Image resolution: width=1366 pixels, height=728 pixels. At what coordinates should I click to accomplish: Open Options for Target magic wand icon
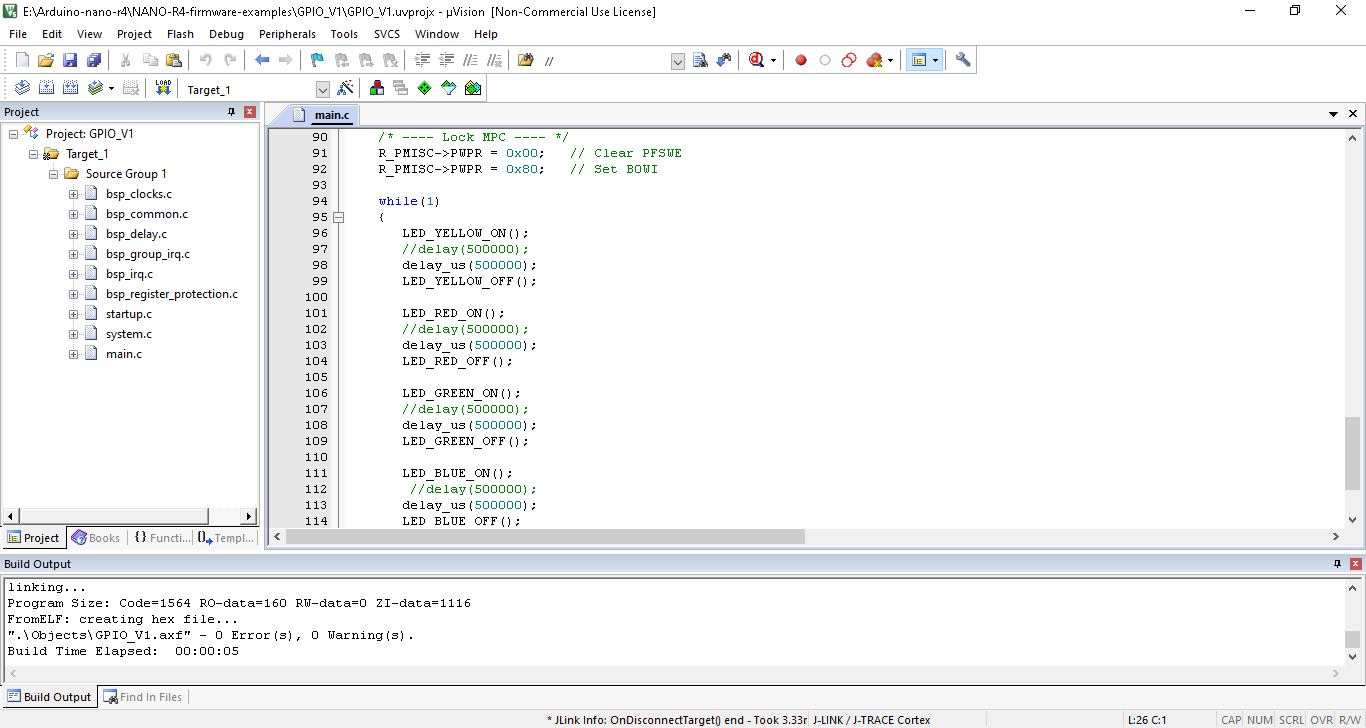pos(345,88)
